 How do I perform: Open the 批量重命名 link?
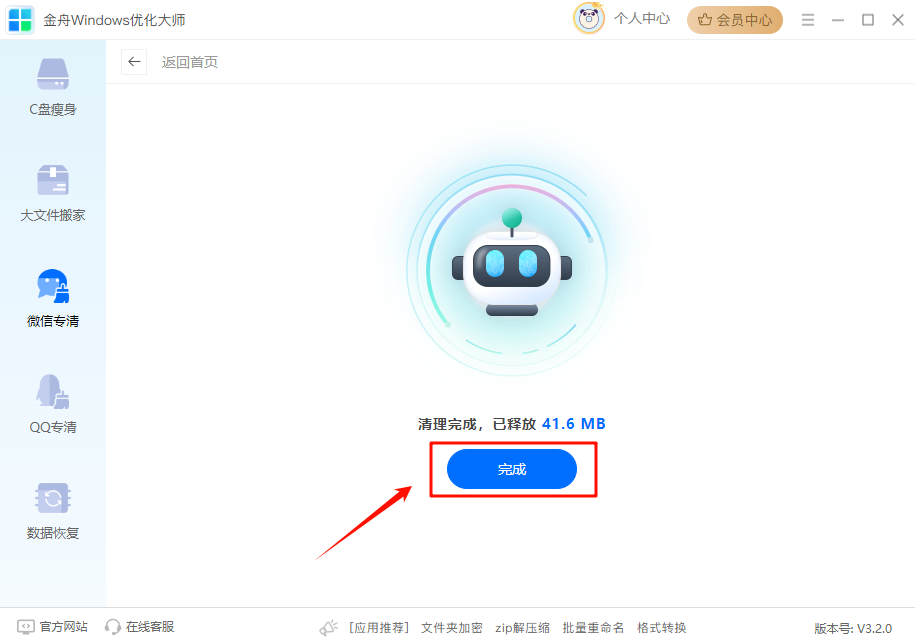593,628
